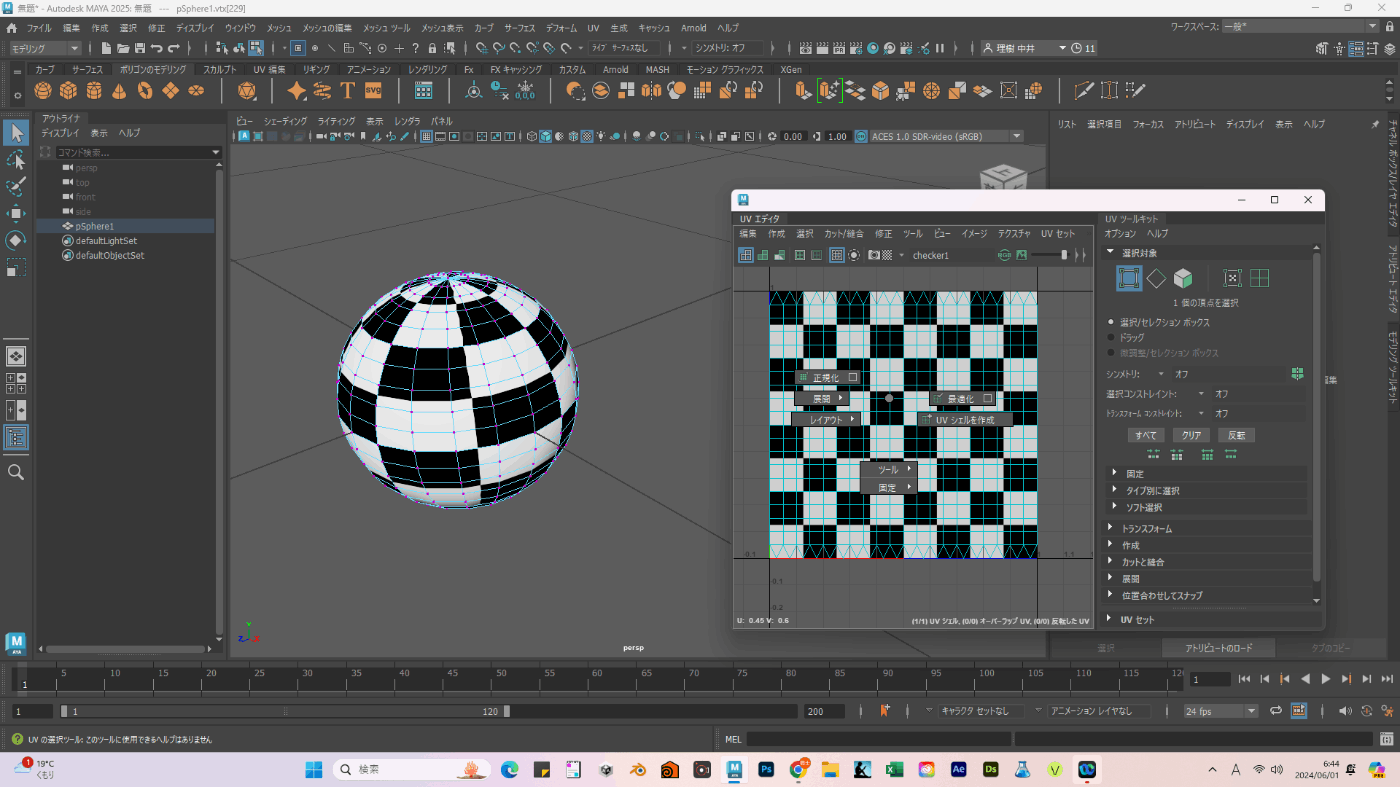Open the カット/縫合 menu in UV Editor

coord(844,233)
